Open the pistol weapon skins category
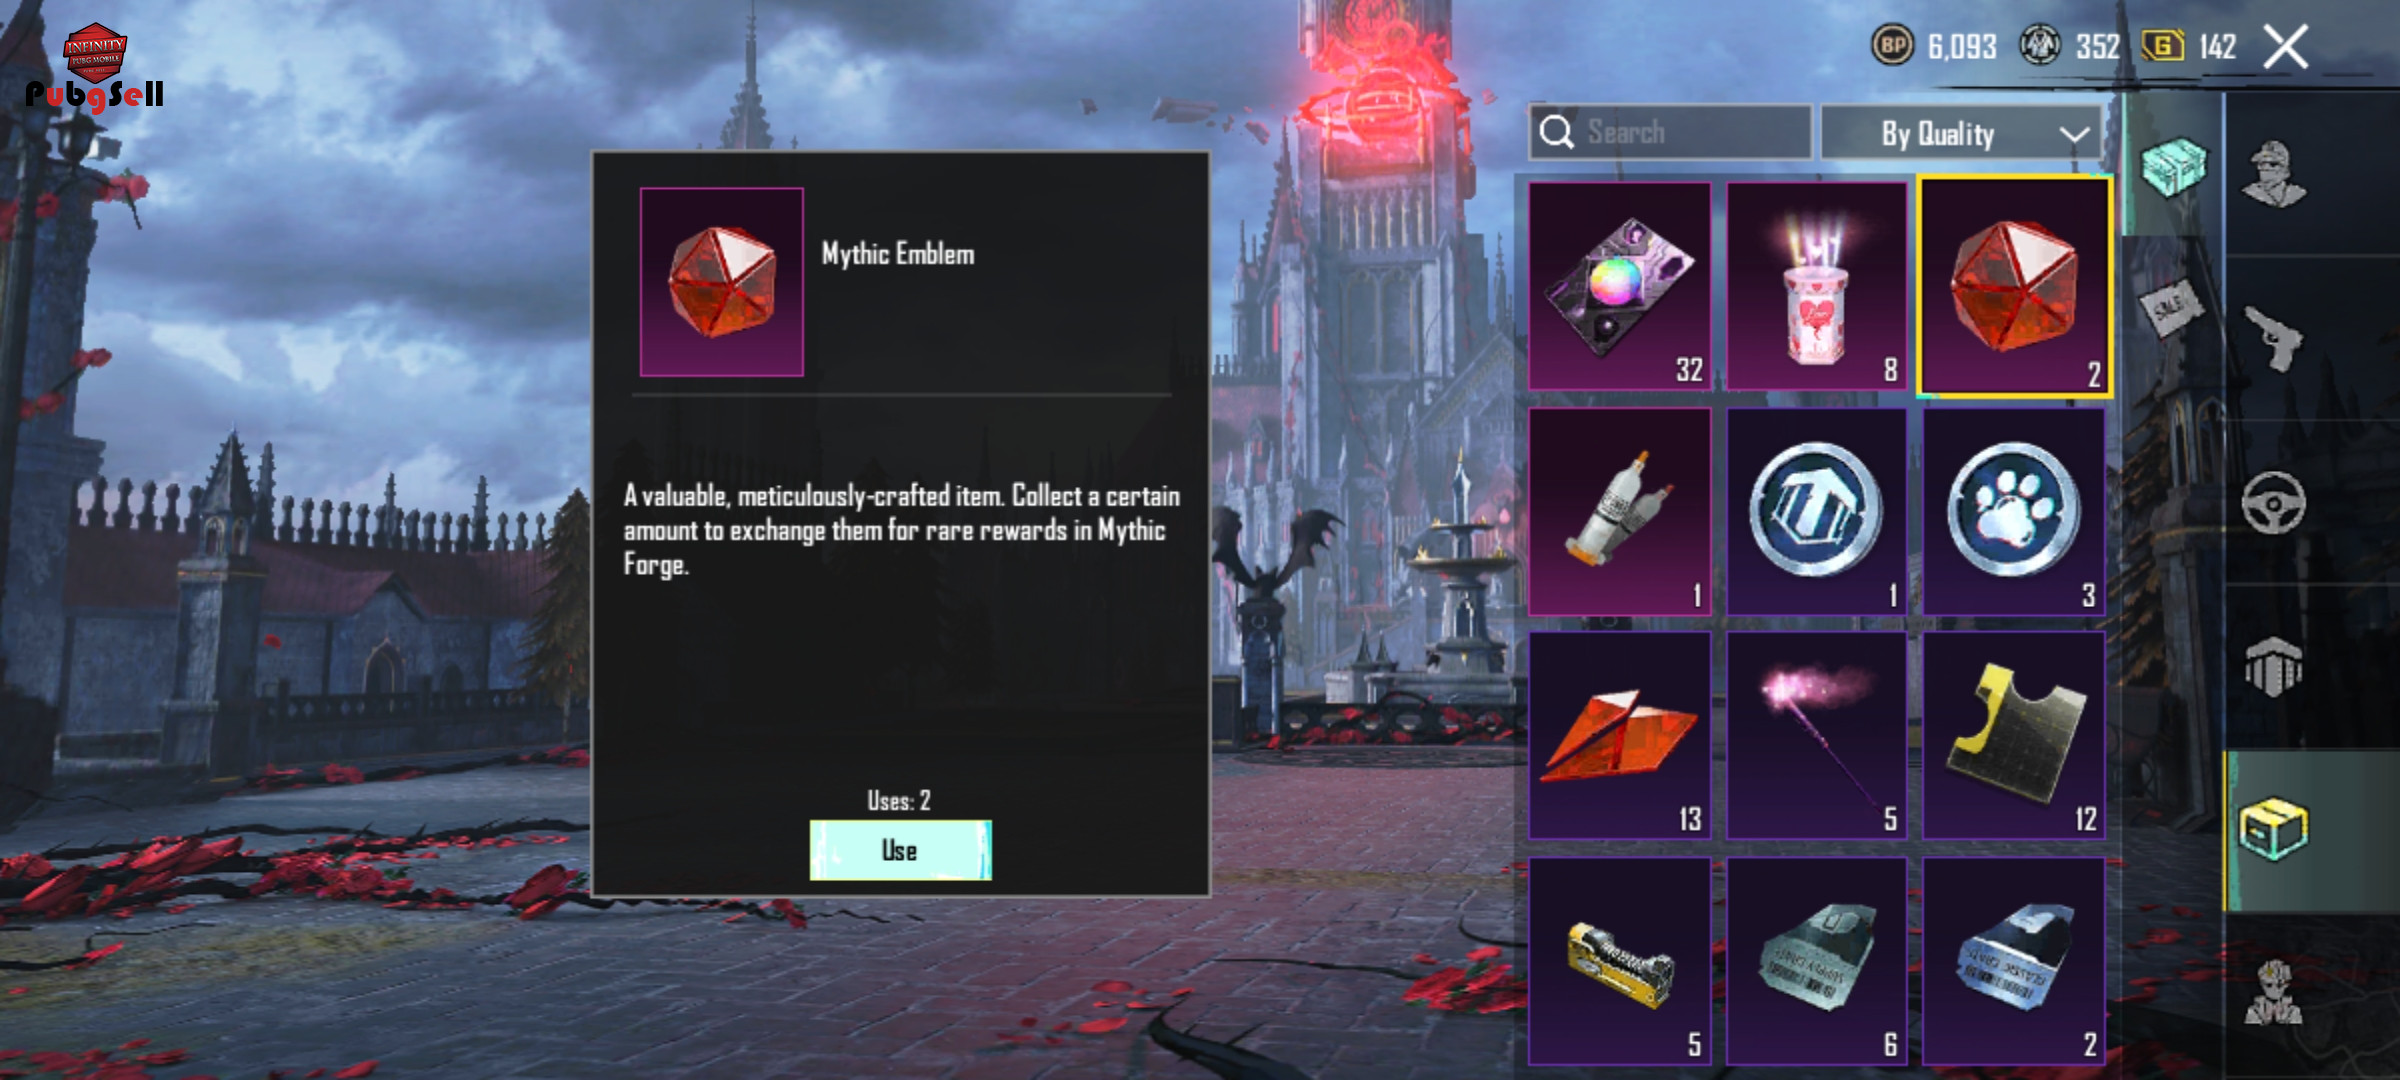This screenshot has width=2400, height=1080. click(x=2273, y=337)
